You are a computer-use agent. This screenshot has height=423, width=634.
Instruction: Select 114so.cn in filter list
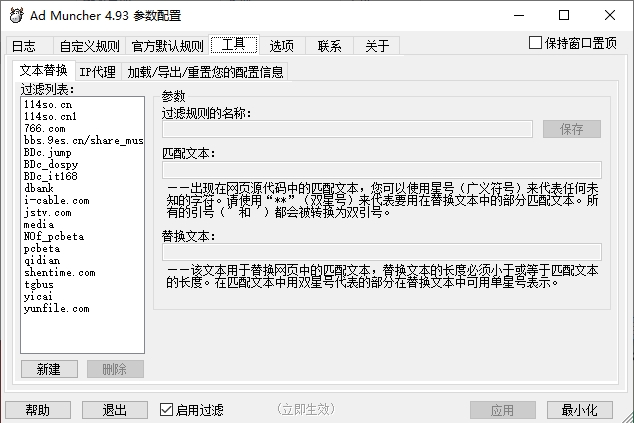coord(82,104)
